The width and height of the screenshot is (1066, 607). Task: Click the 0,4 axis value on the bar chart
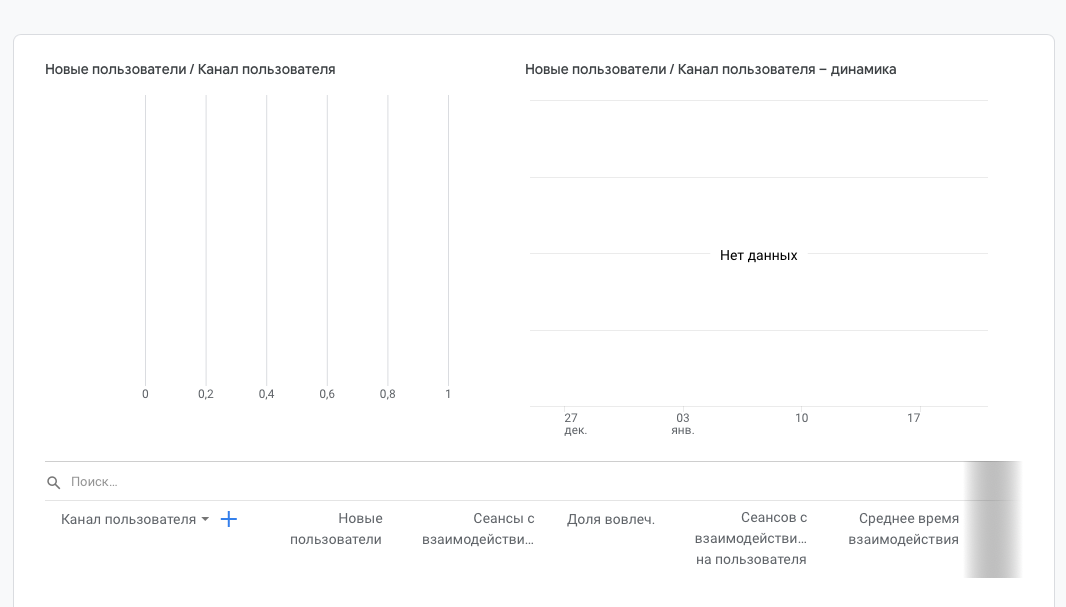(x=267, y=394)
